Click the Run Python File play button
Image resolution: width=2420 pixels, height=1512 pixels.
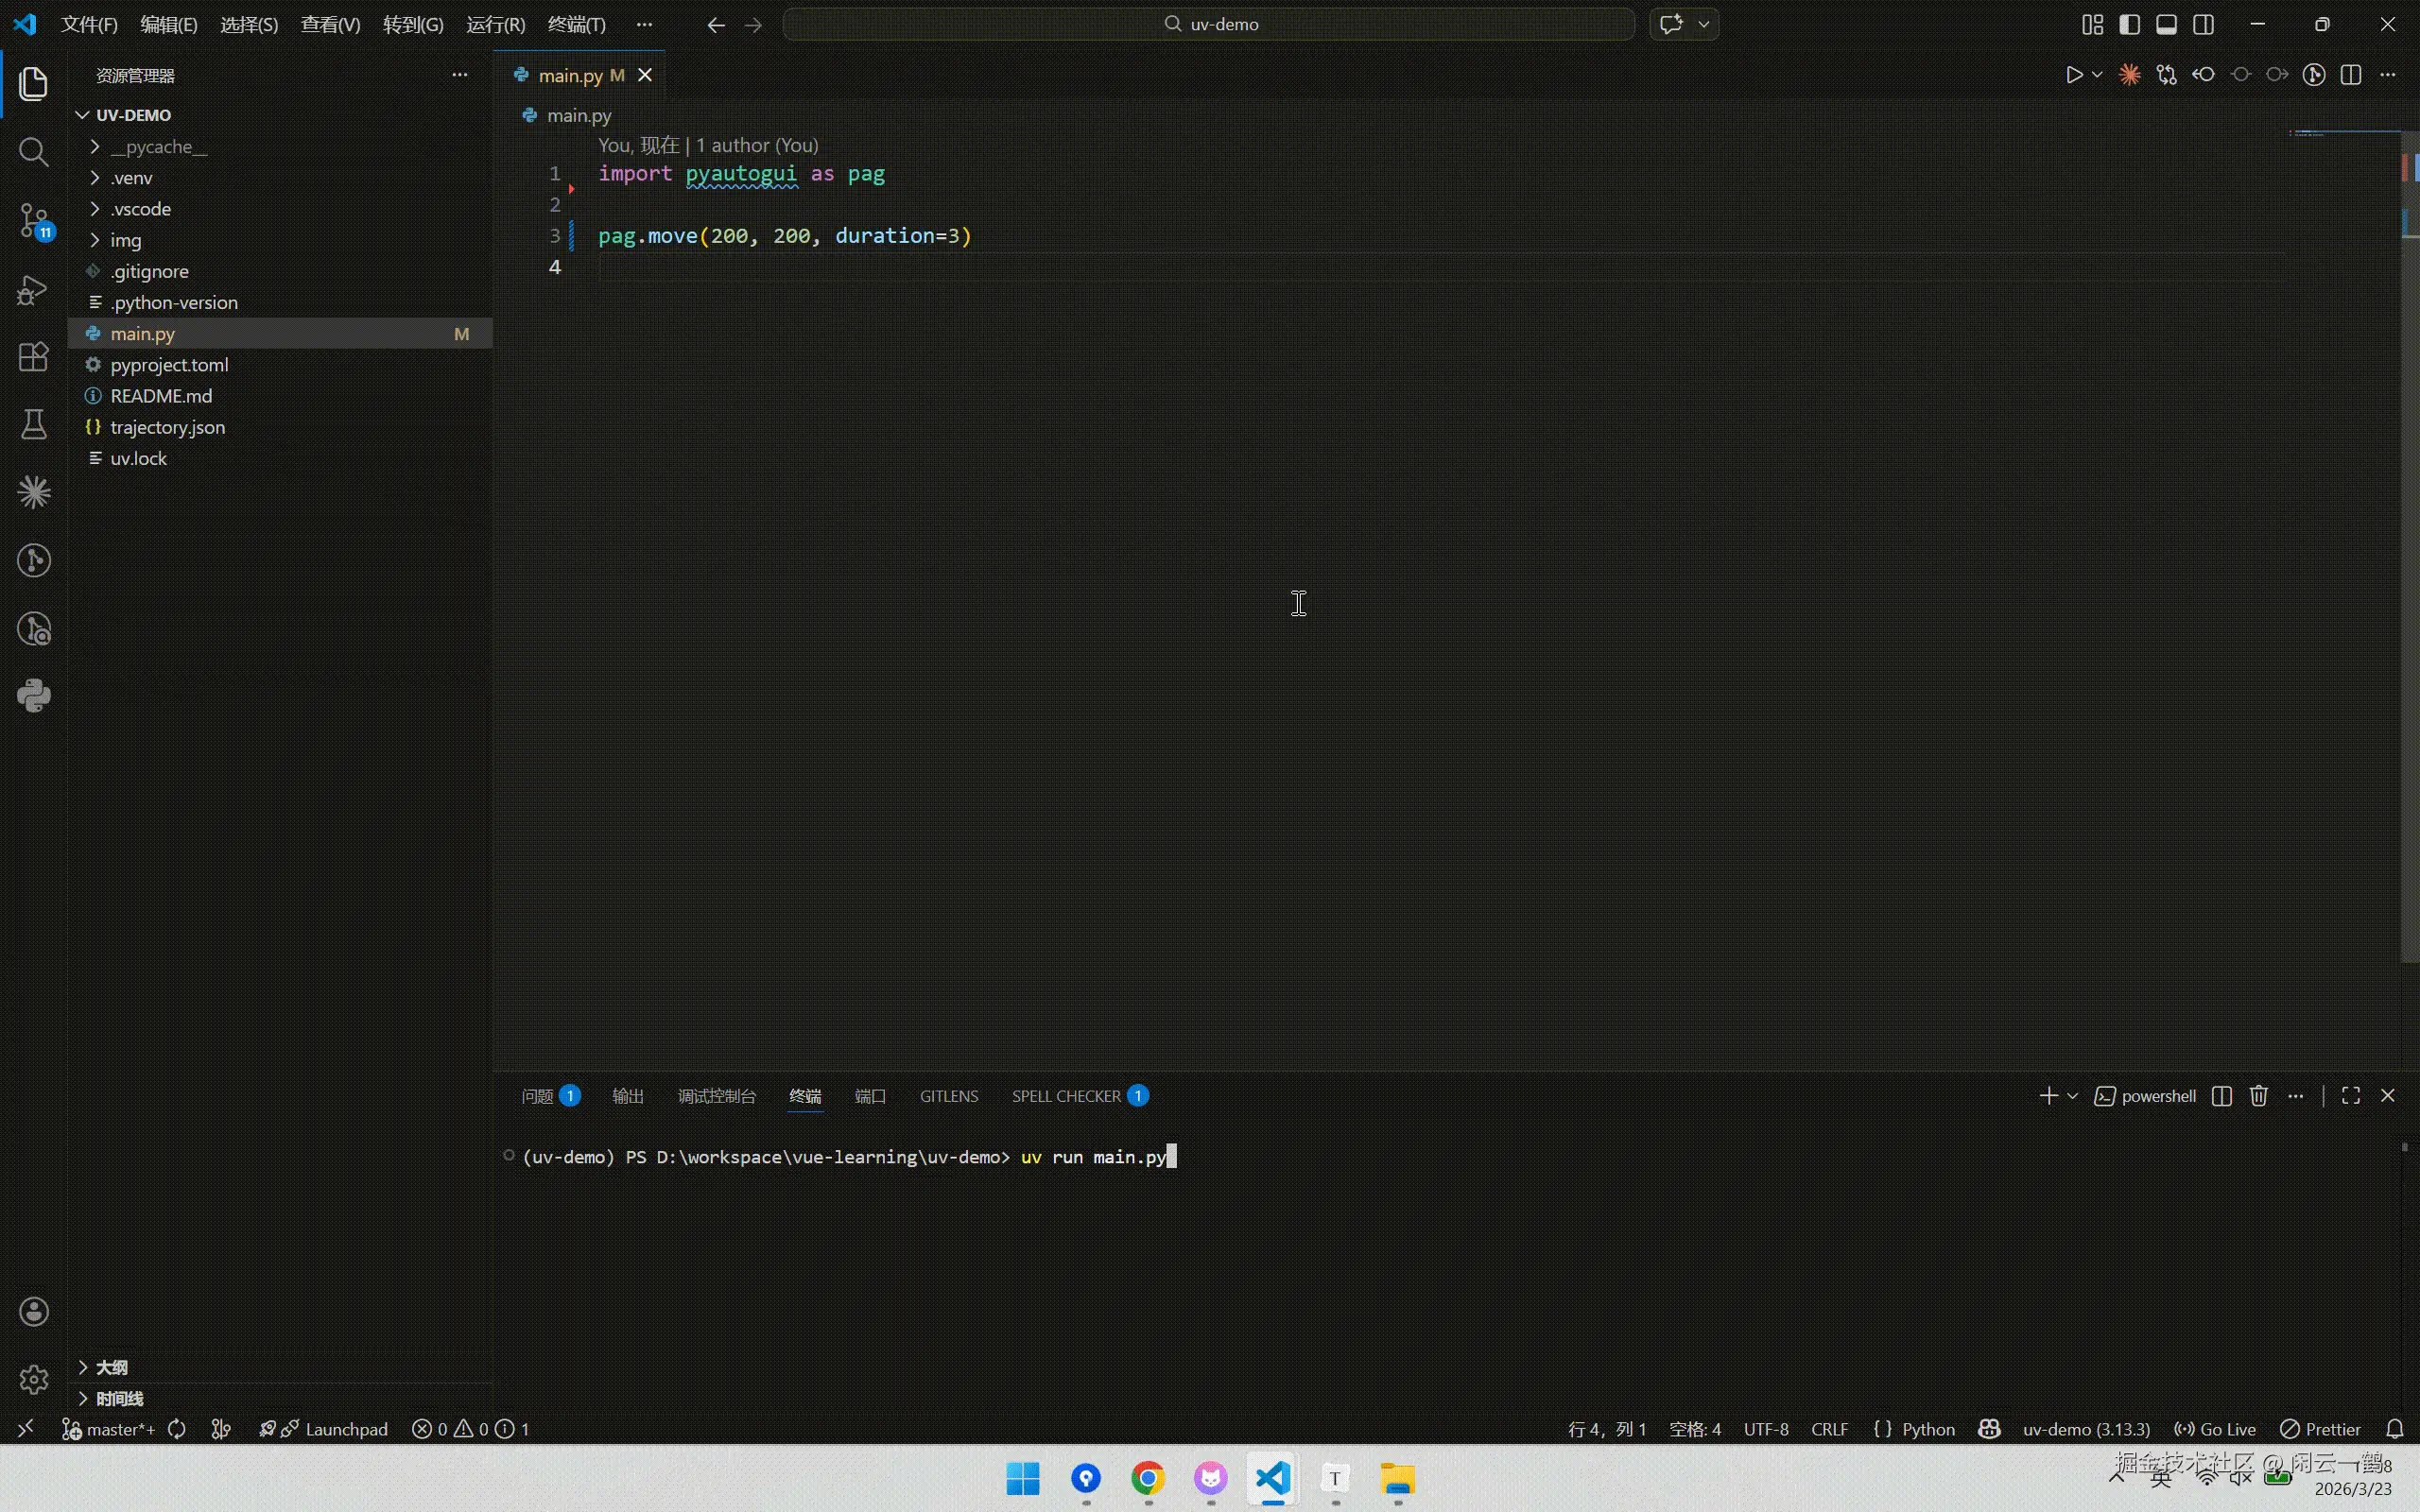click(x=2073, y=75)
